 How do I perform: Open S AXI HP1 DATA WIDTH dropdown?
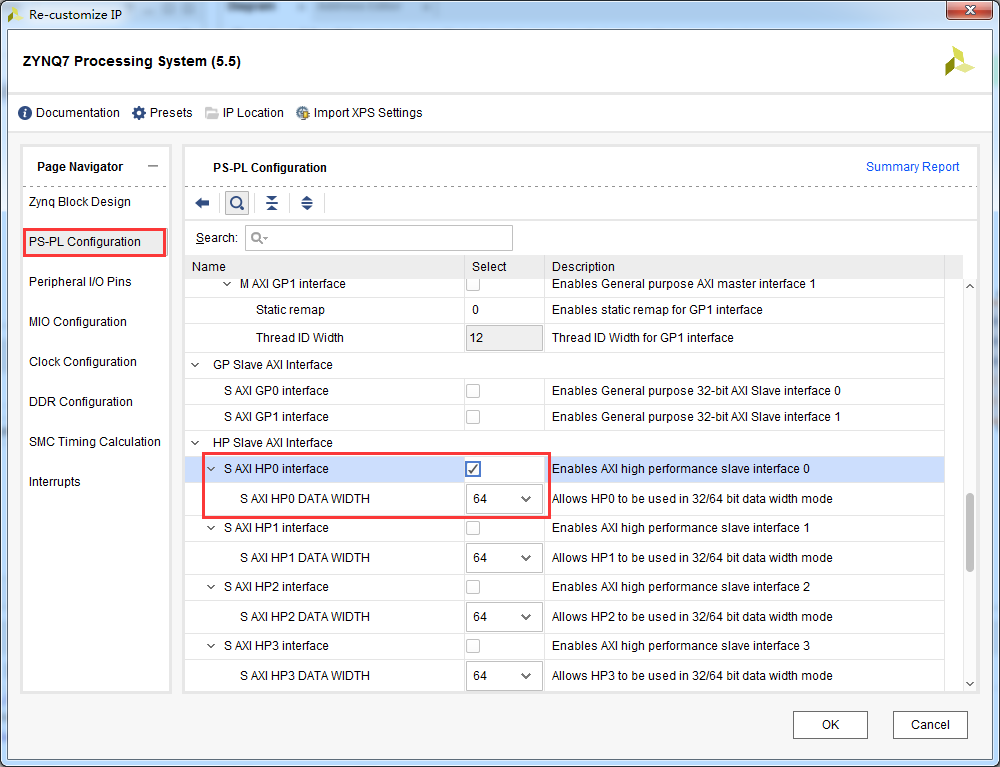504,558
